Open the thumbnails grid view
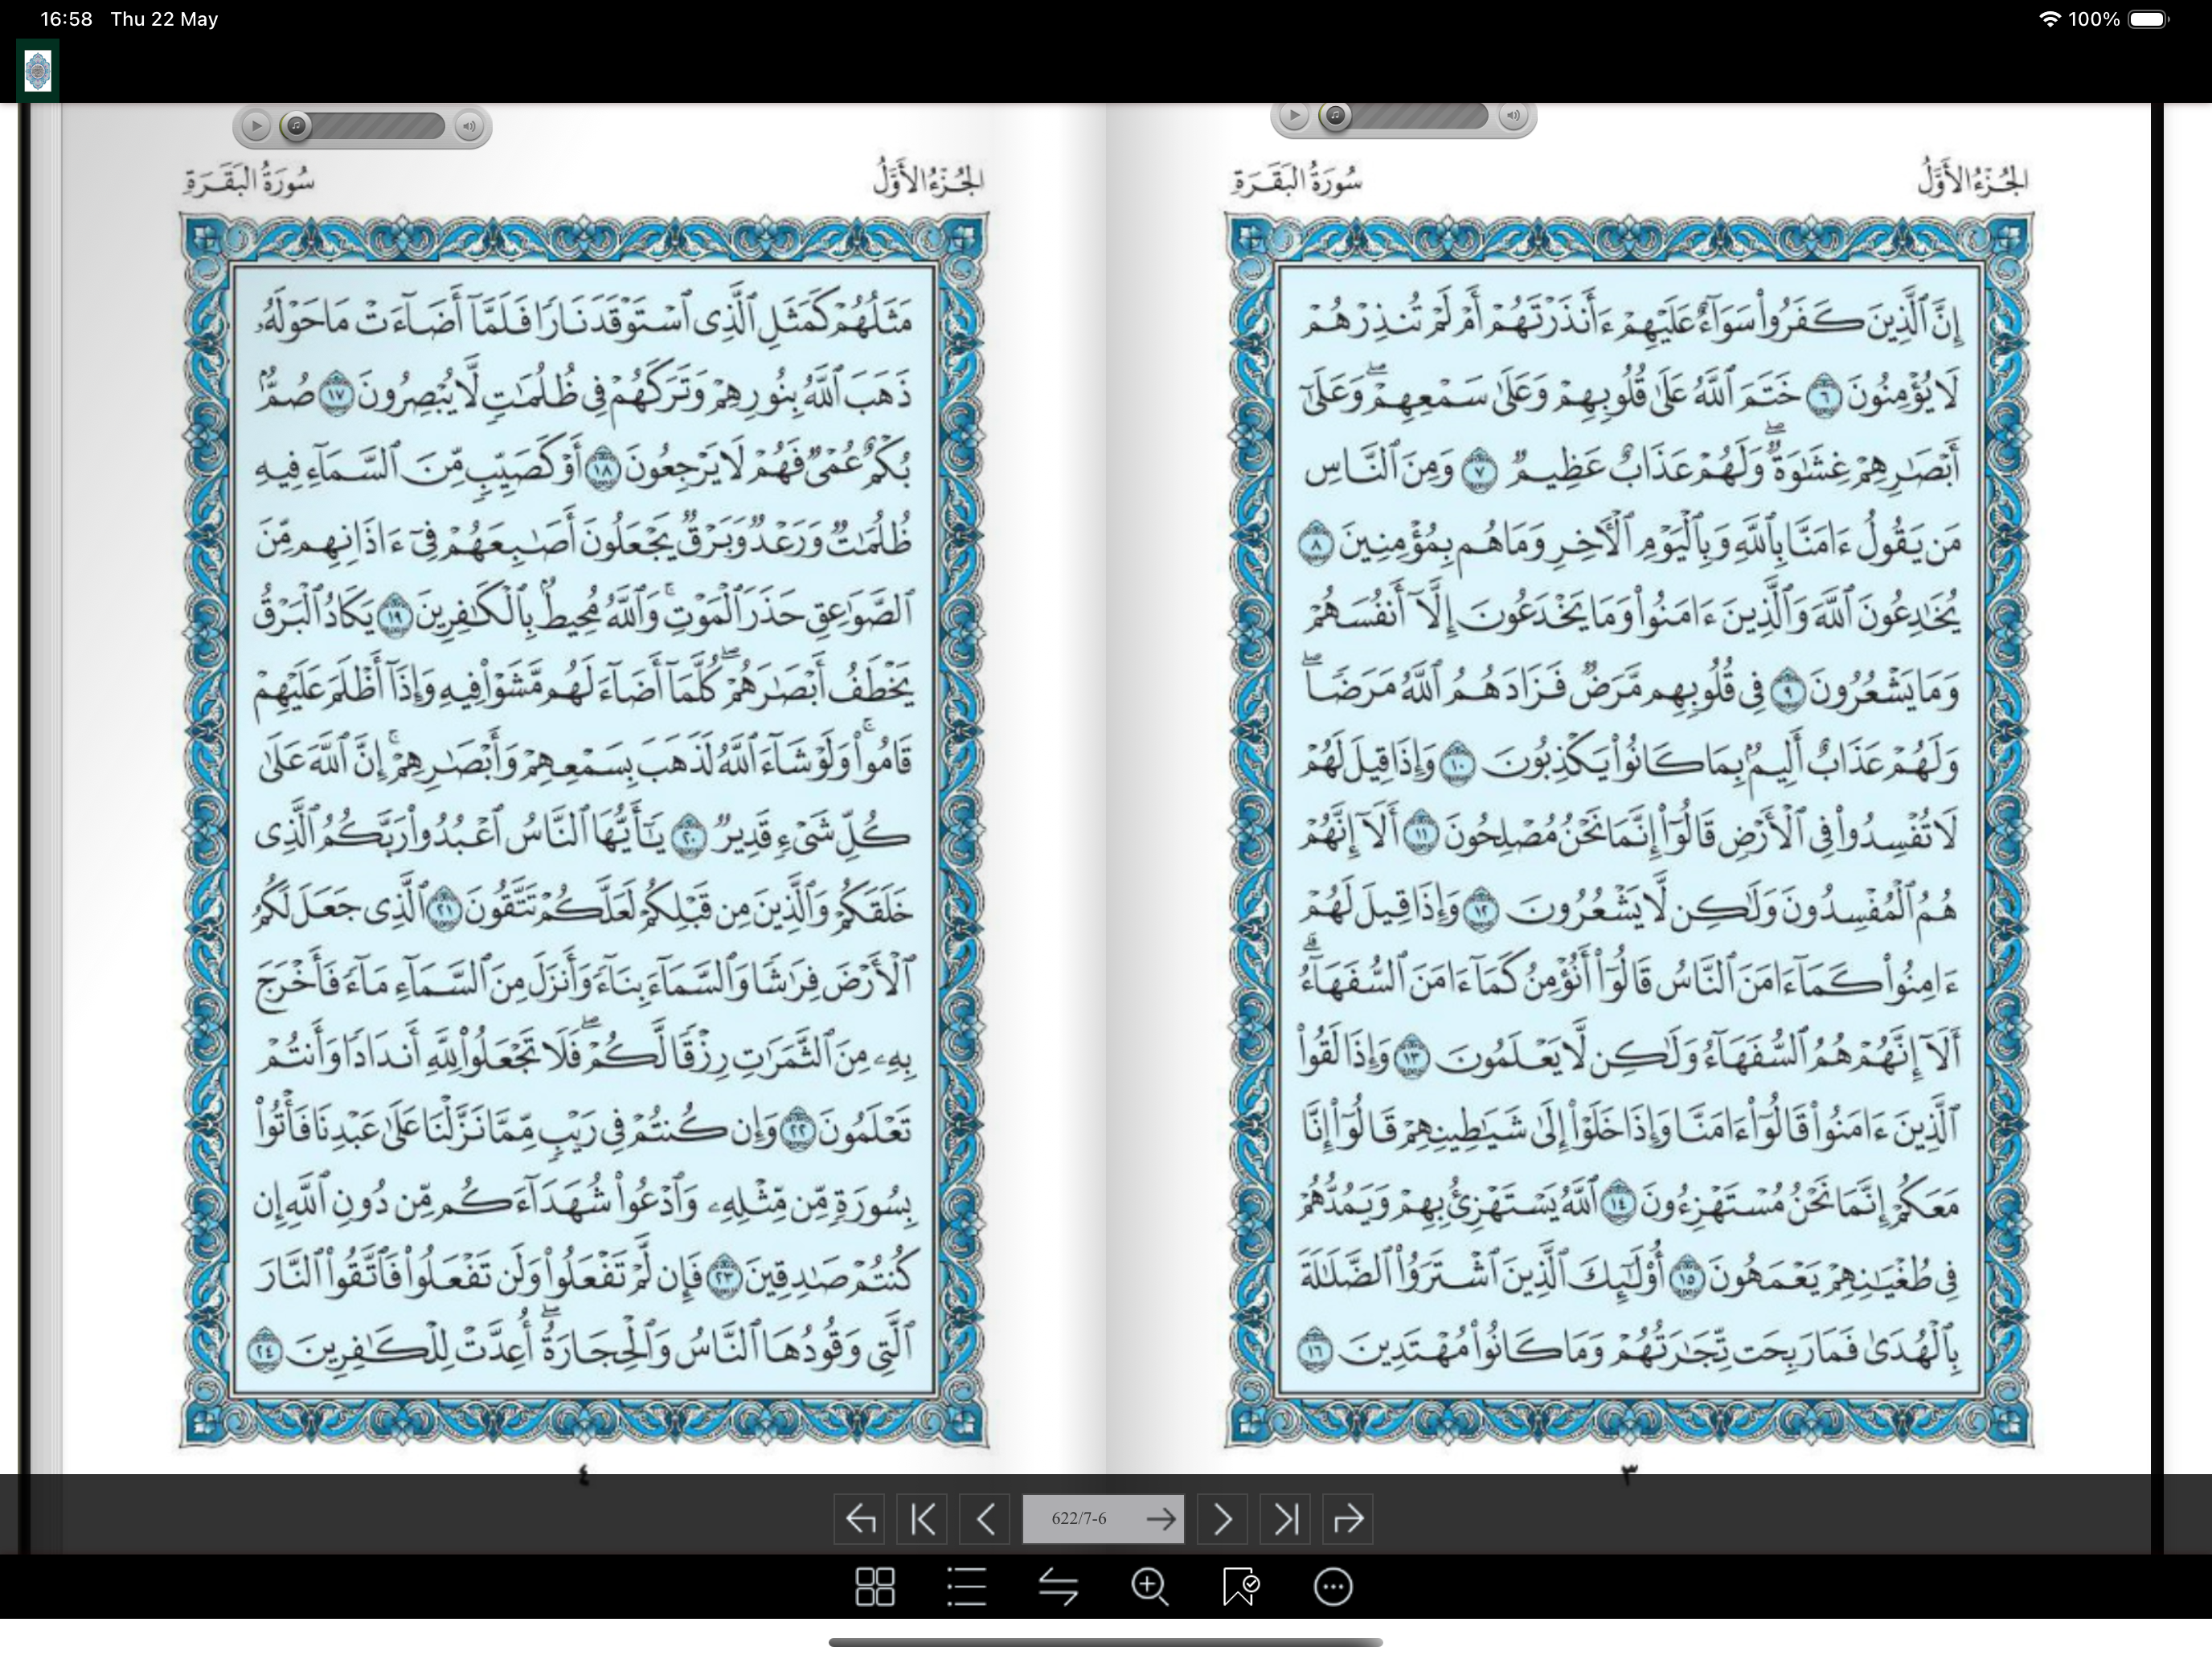This screenshot has width=2212, height=1659. pyautogui.click(x=875, y=1587)
